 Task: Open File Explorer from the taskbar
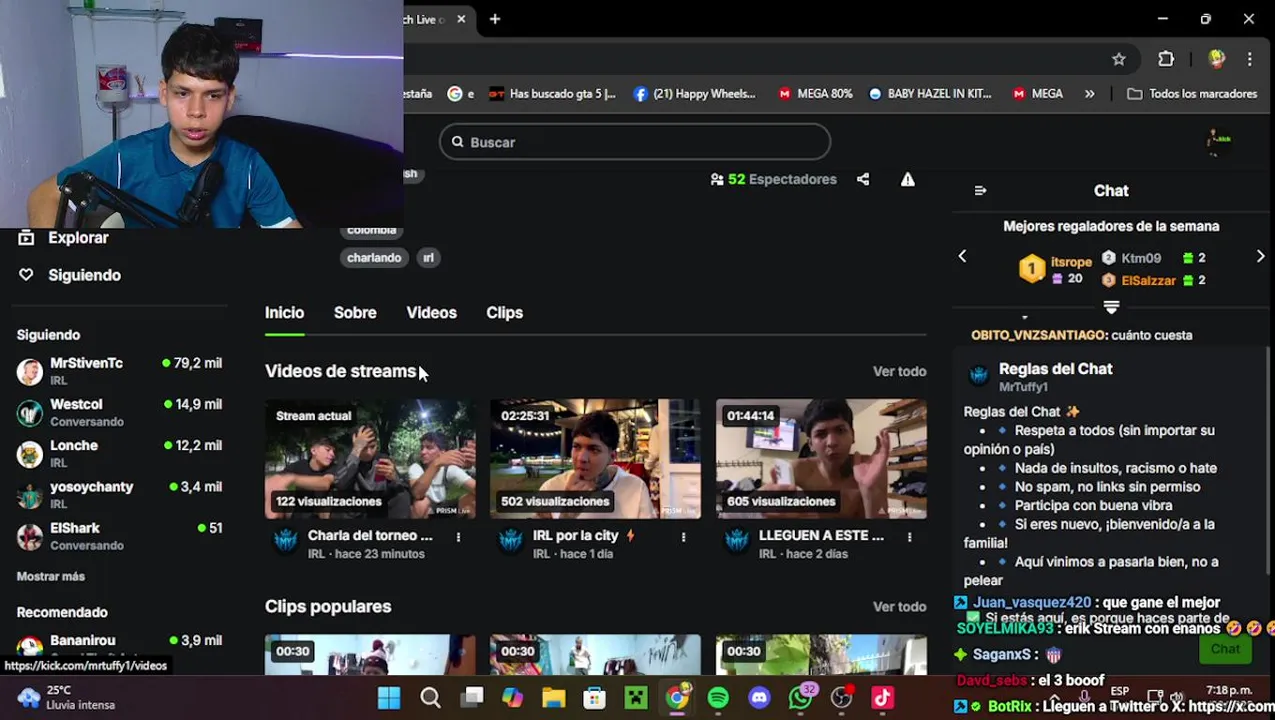pos(553,698)
